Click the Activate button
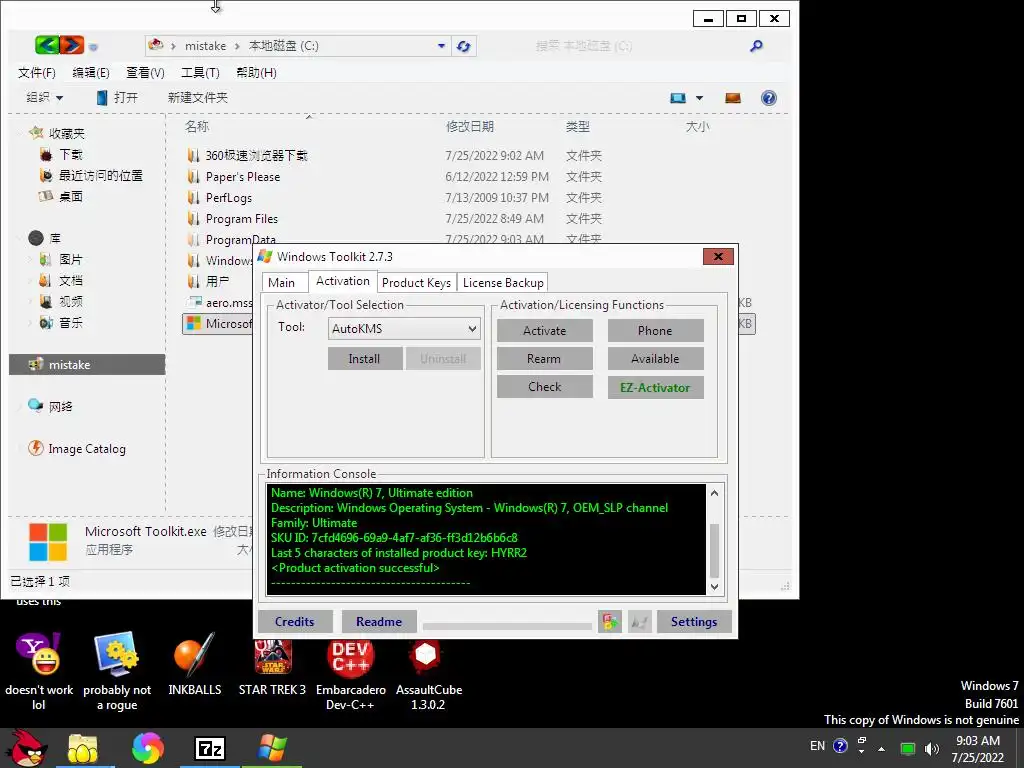The width and height of the screenshot is (1024, 768). click(545, 330)
